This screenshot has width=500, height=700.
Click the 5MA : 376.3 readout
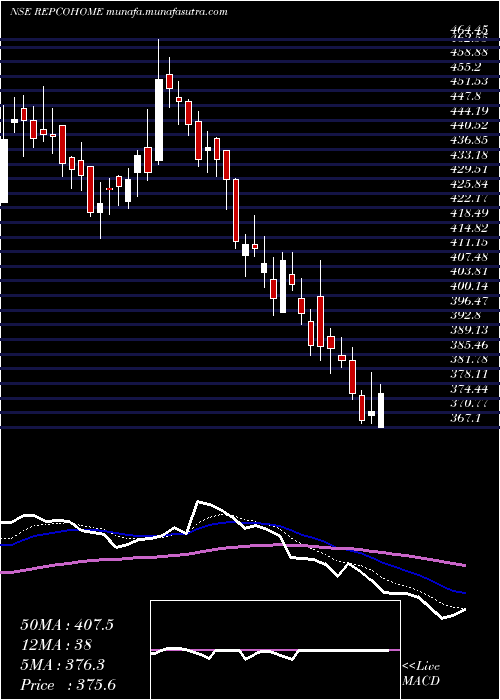pyautogui.click(x=62, y=665)
